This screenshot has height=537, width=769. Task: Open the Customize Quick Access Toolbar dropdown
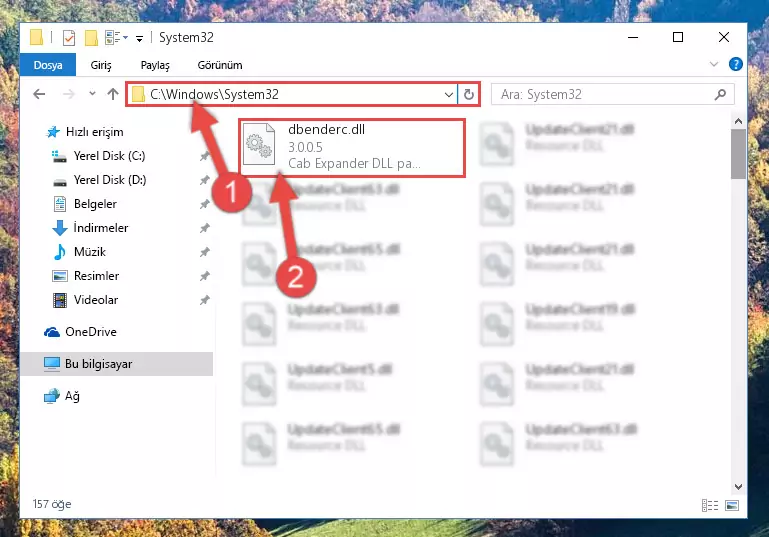[x=139, y=39]
